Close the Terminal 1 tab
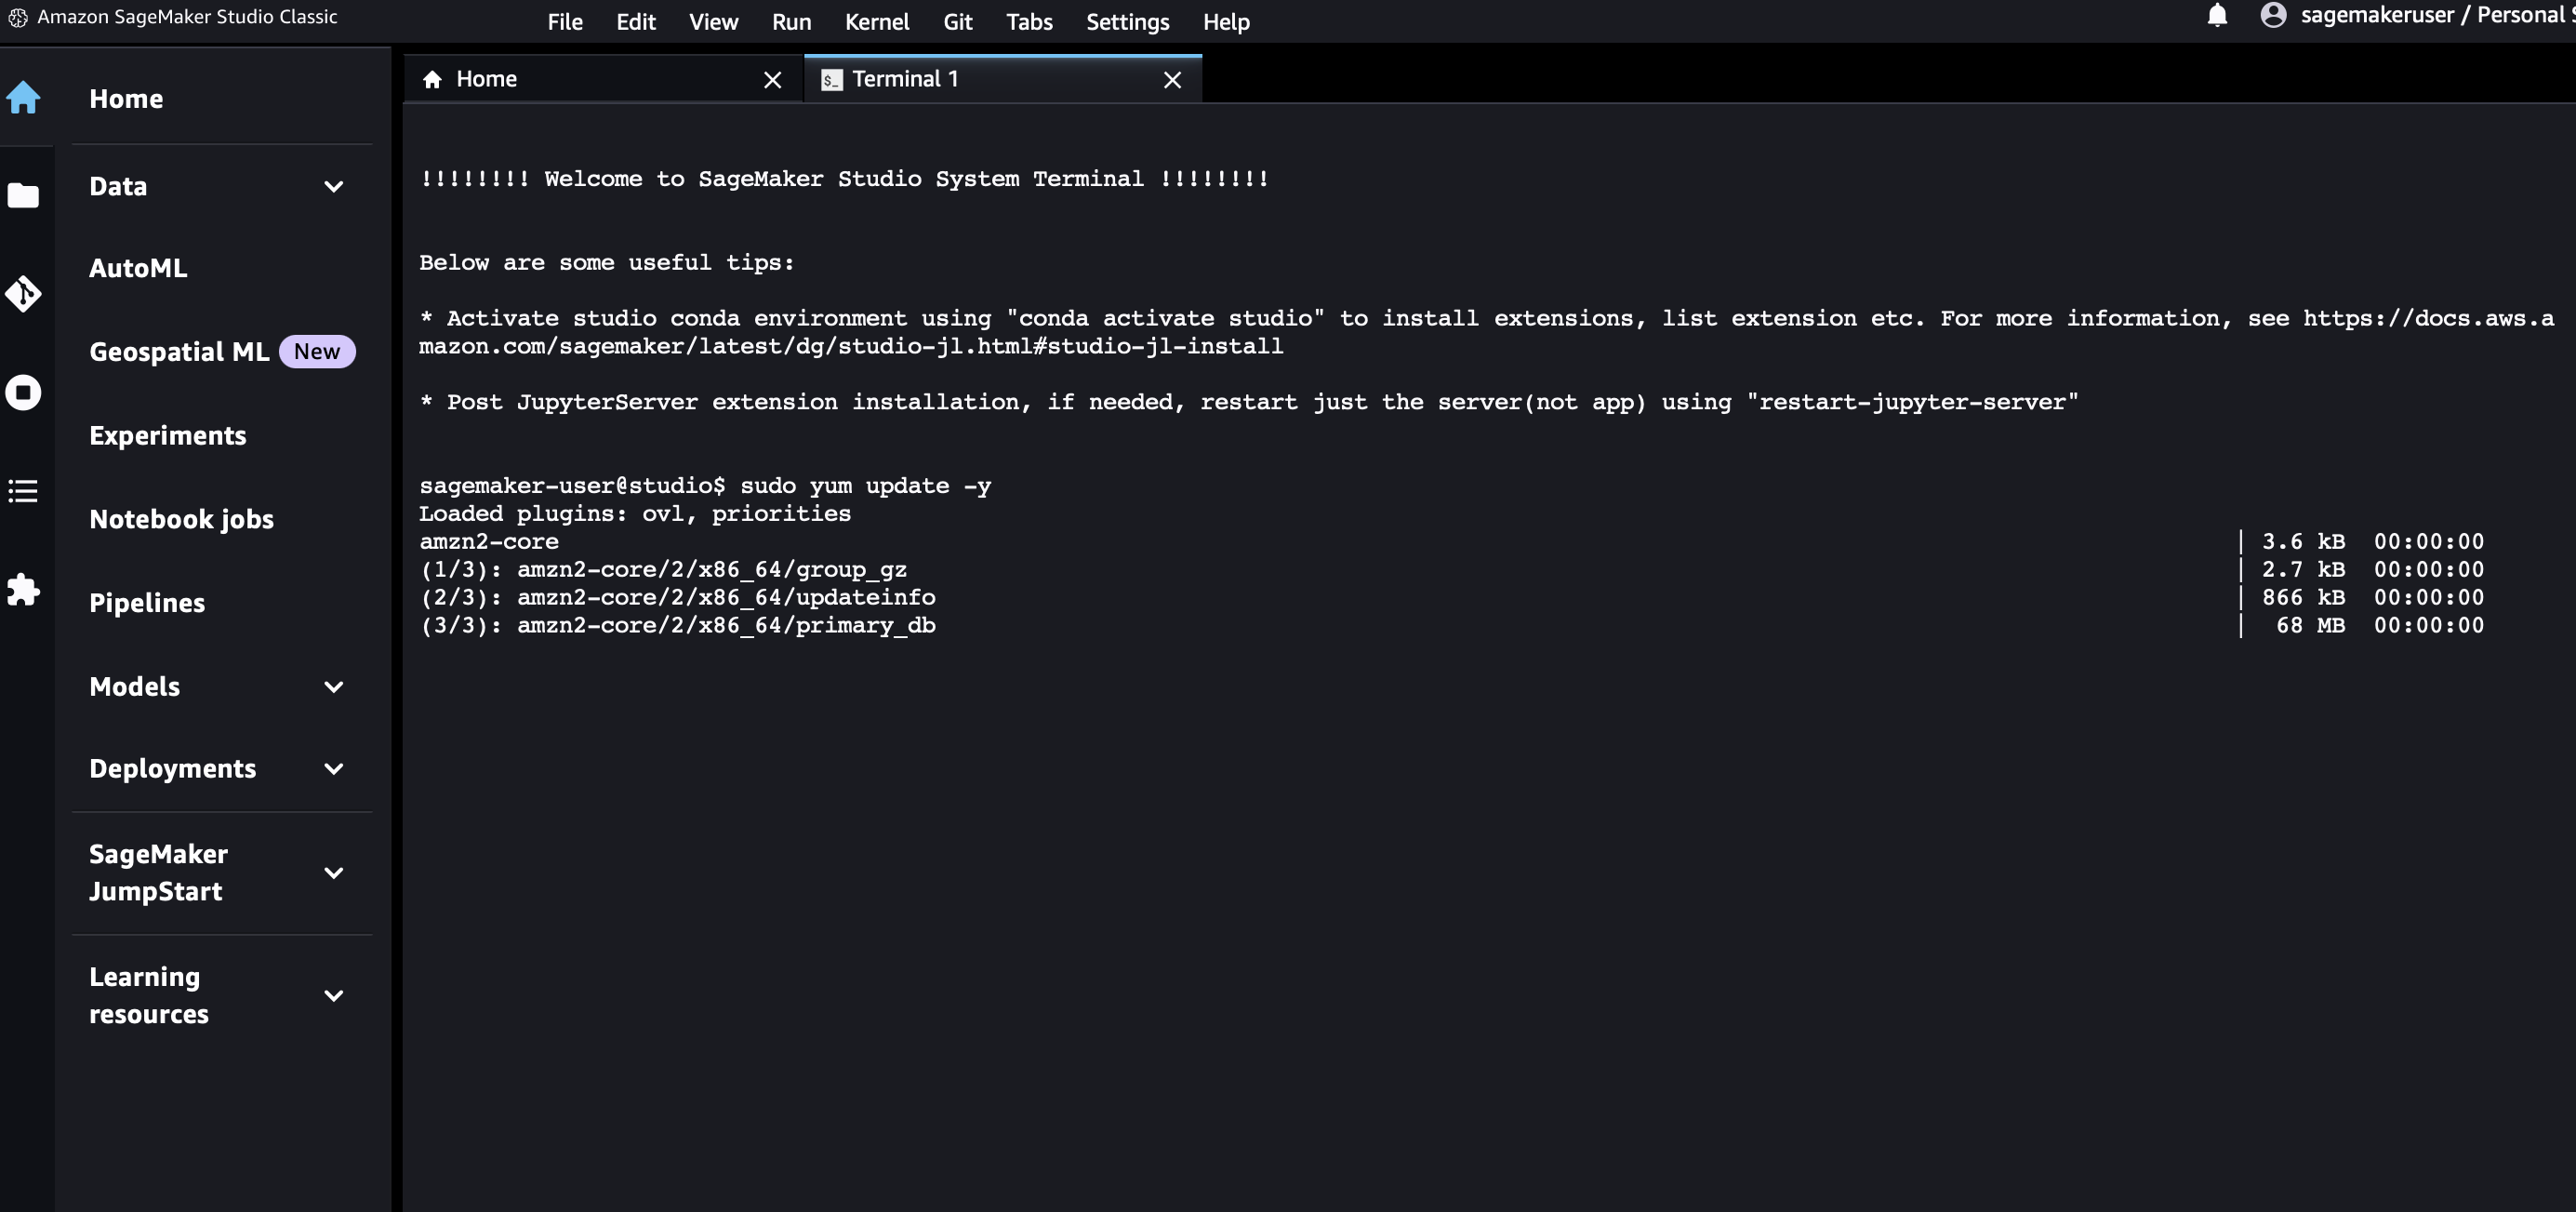The width and height of the screenshot is (2576, 1212). point(1172,80)
